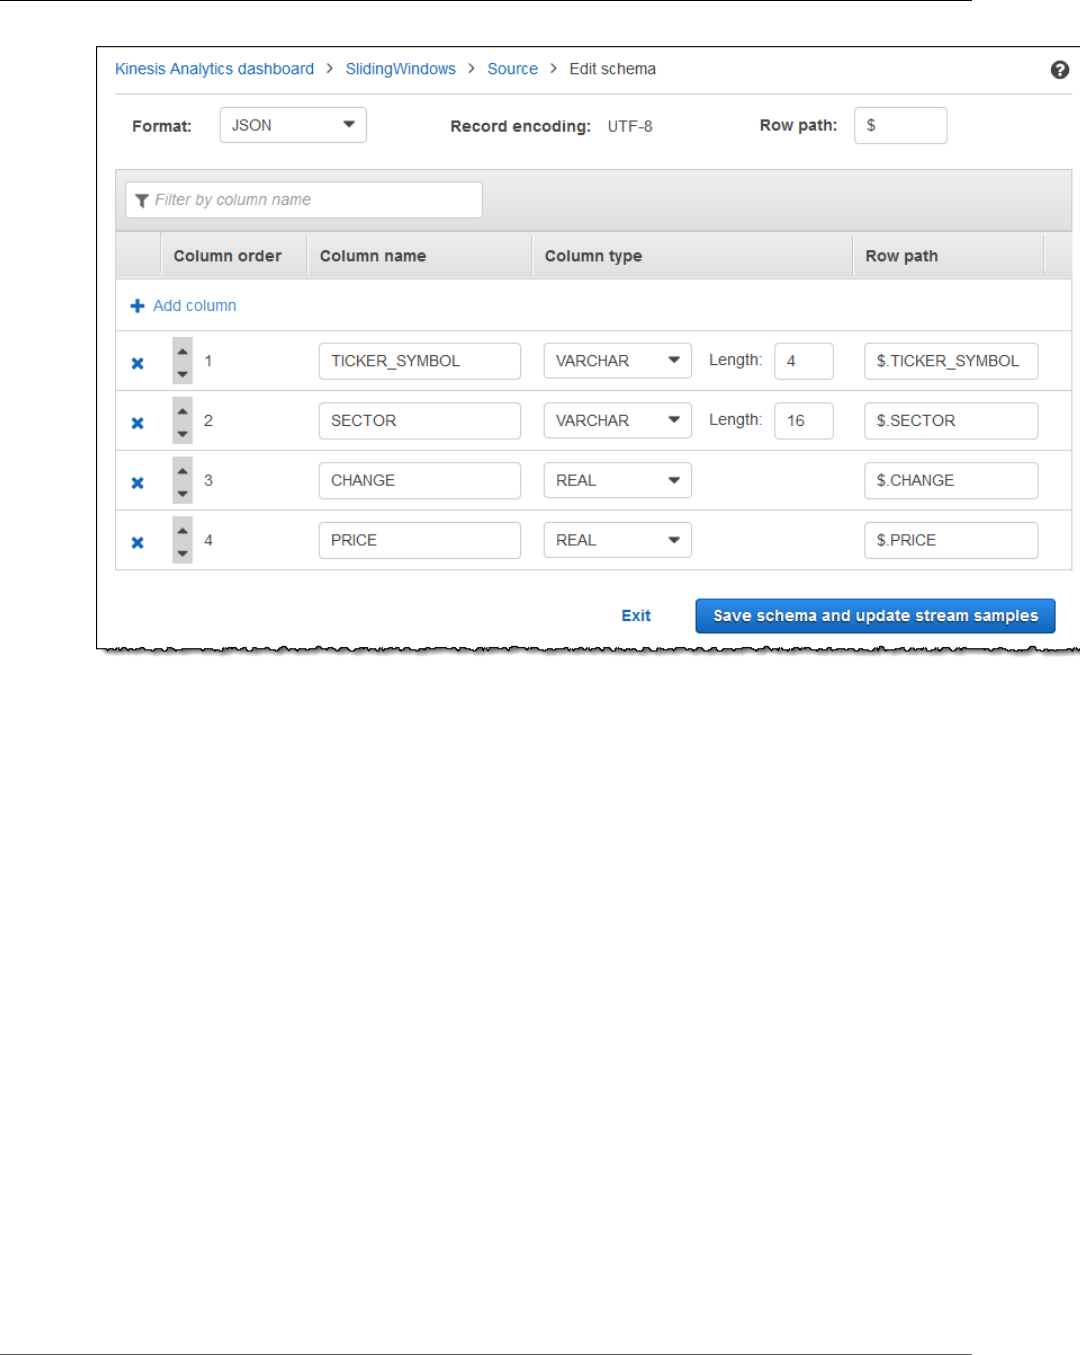Image resolution: width=1080 pixels, height=1355 pixels.
Task: Edit the SECTOR column name field
Action: tap(419, 421)
